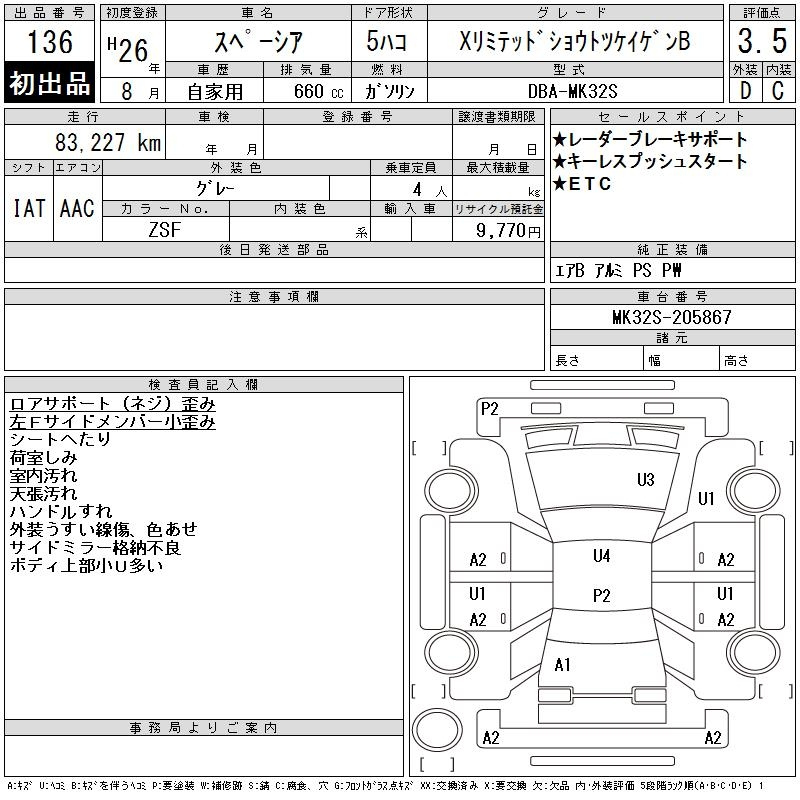Select the chassis number MK32S-205867
The image size is (800, 800).
(x=672, y=317)
